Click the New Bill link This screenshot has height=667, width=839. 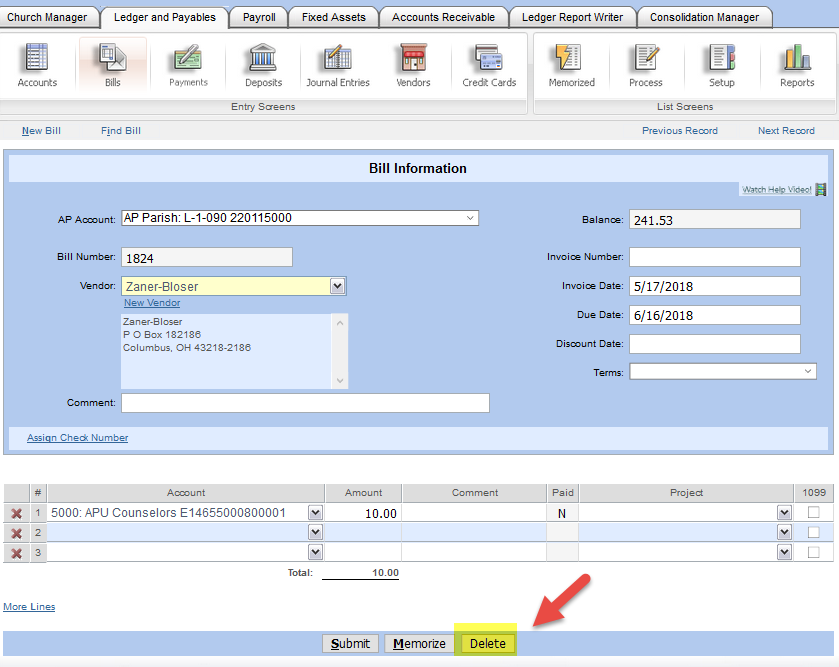41,131
